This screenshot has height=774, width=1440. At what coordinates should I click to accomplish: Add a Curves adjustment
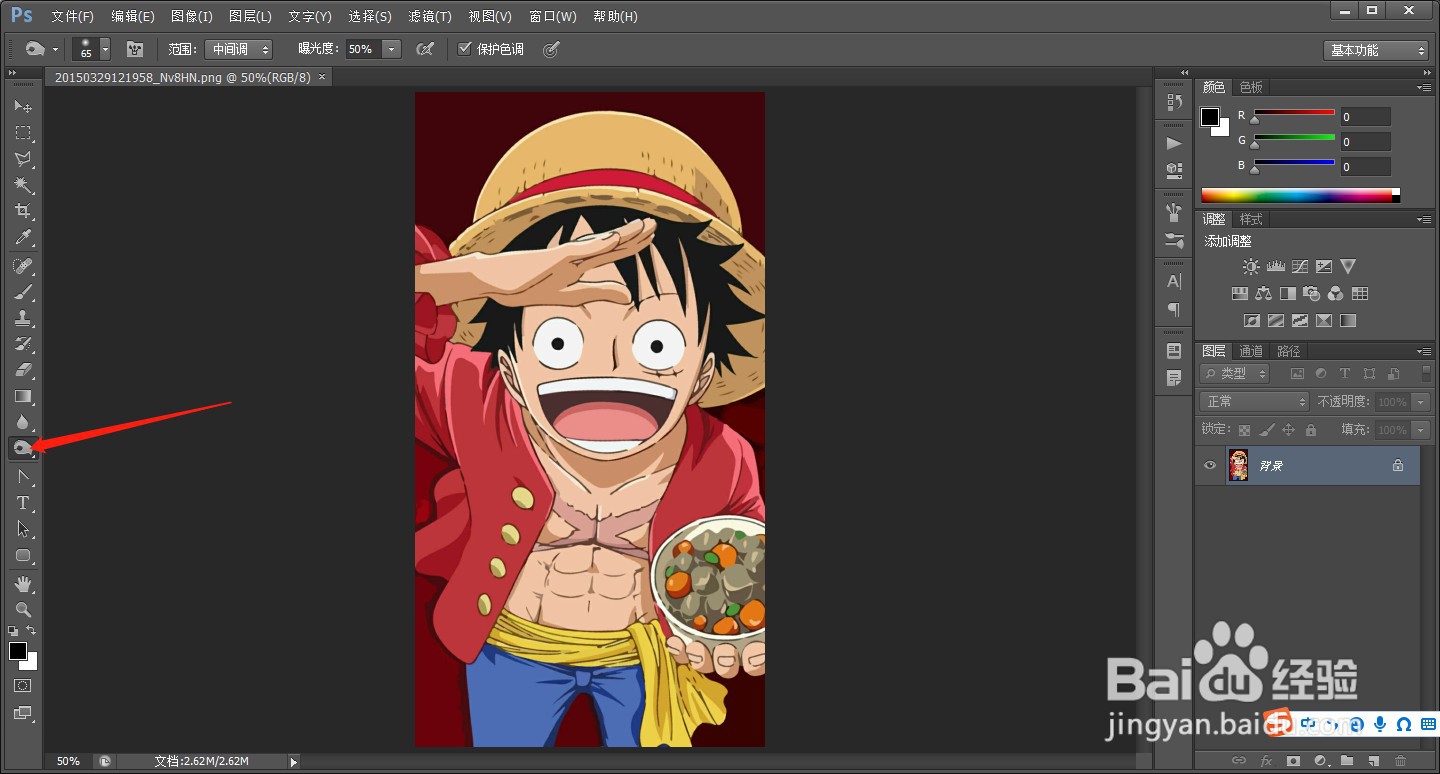[1300, 267]
